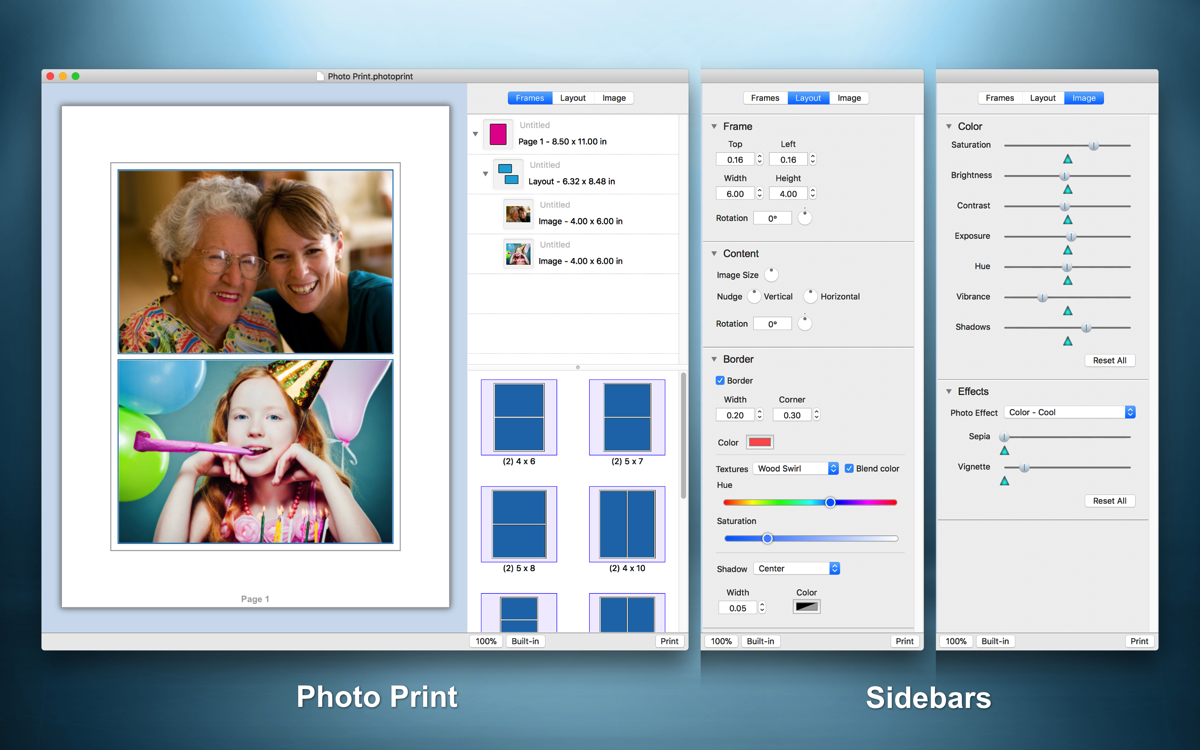Select the Image tab in the left window
This screenshot has width=1200, height=750.
point(614,97)
